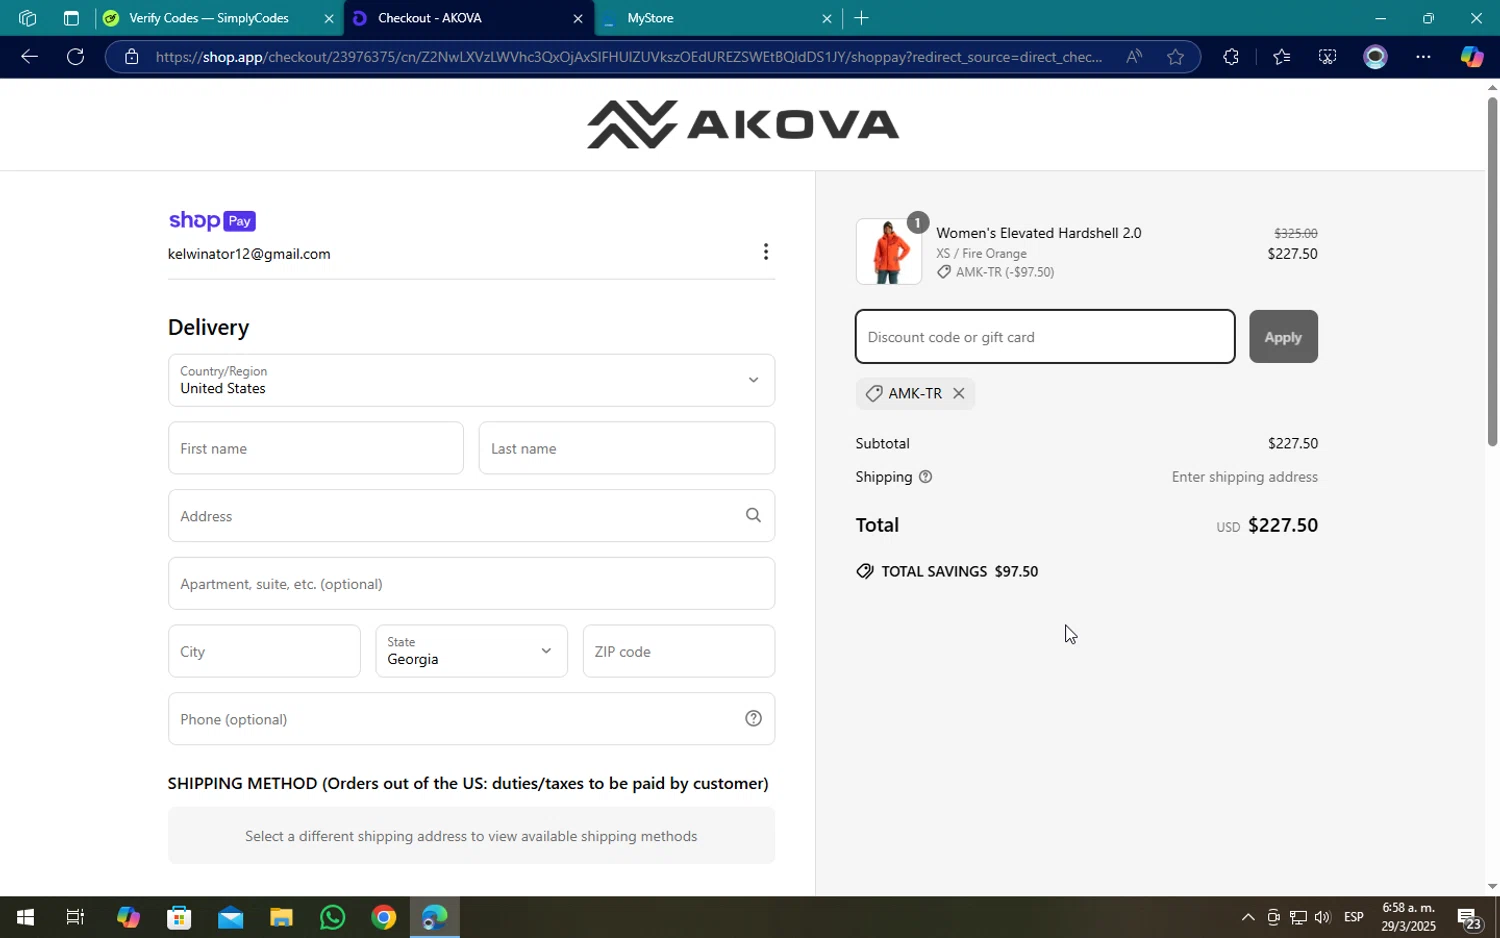Open File Explorer from taskbar
Screen dimensions: 1500x938
tap(281, 917)
